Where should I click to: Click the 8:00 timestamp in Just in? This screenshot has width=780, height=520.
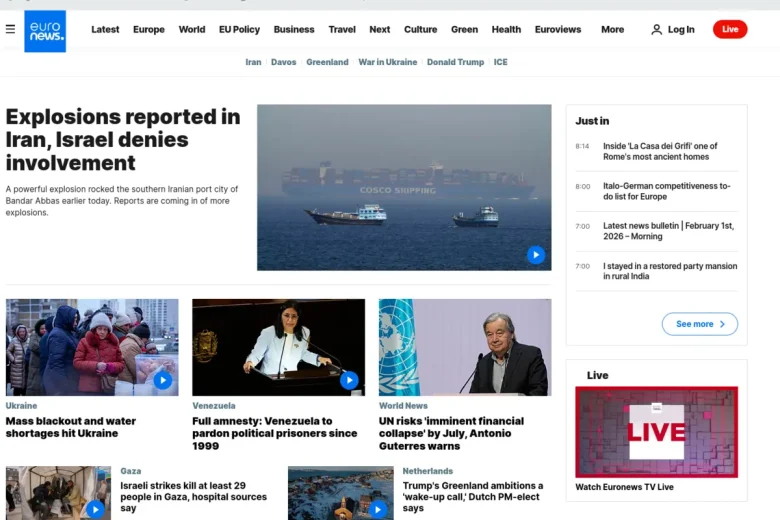[x=583, y=187]
